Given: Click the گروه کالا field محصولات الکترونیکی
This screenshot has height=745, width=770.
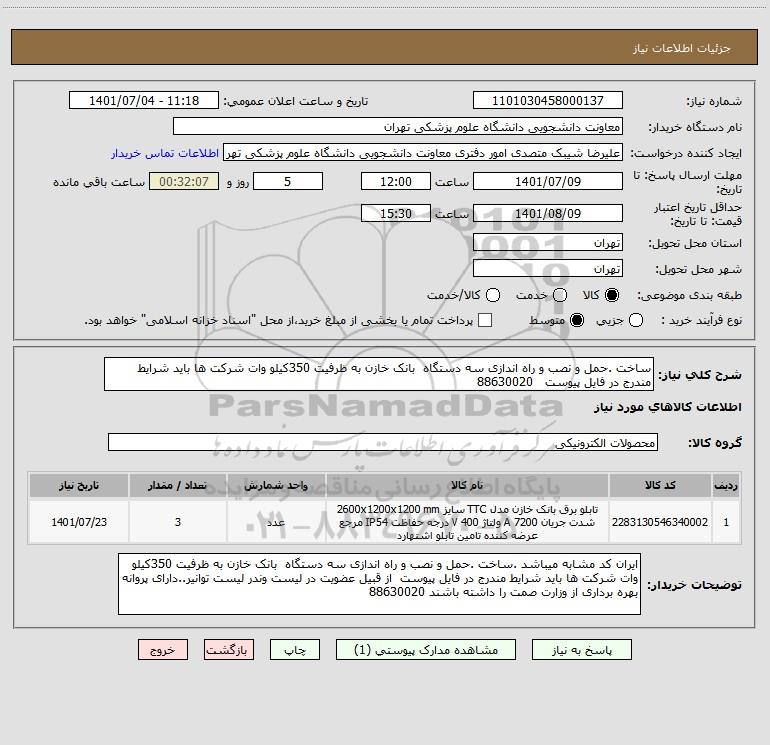Looking at the screenshot, I should (383, 442).
